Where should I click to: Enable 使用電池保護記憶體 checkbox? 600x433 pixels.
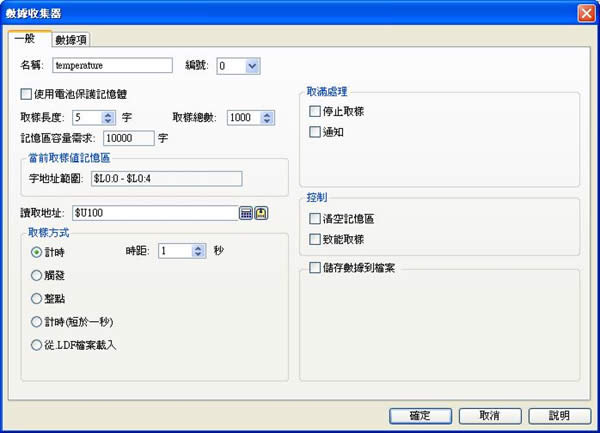click(x=26, y=94)
